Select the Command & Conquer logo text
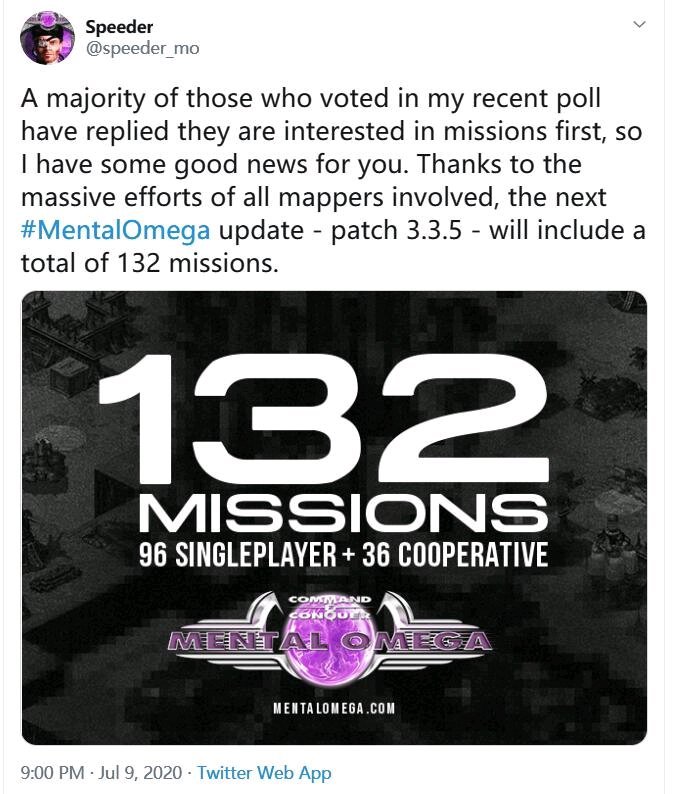Viewport: 674px width, 794px height. tap(330, 607)
